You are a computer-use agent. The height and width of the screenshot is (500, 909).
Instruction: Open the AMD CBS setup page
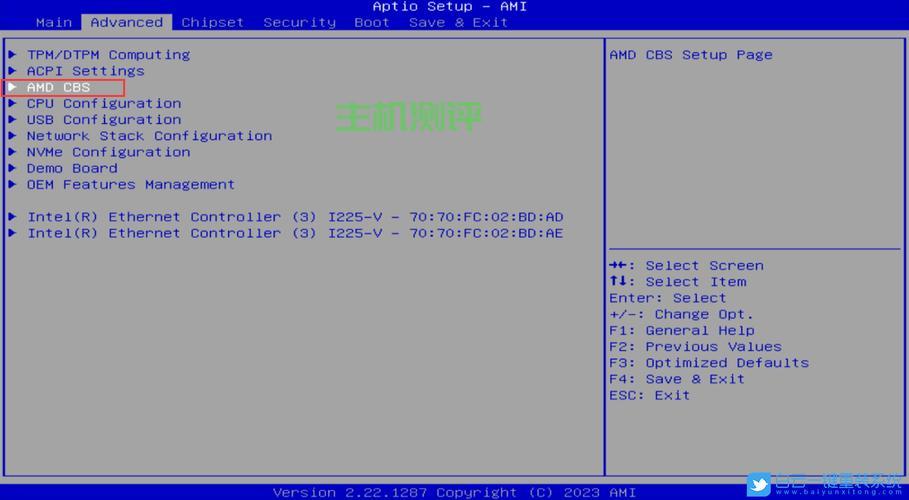click(x=58, y=88)
